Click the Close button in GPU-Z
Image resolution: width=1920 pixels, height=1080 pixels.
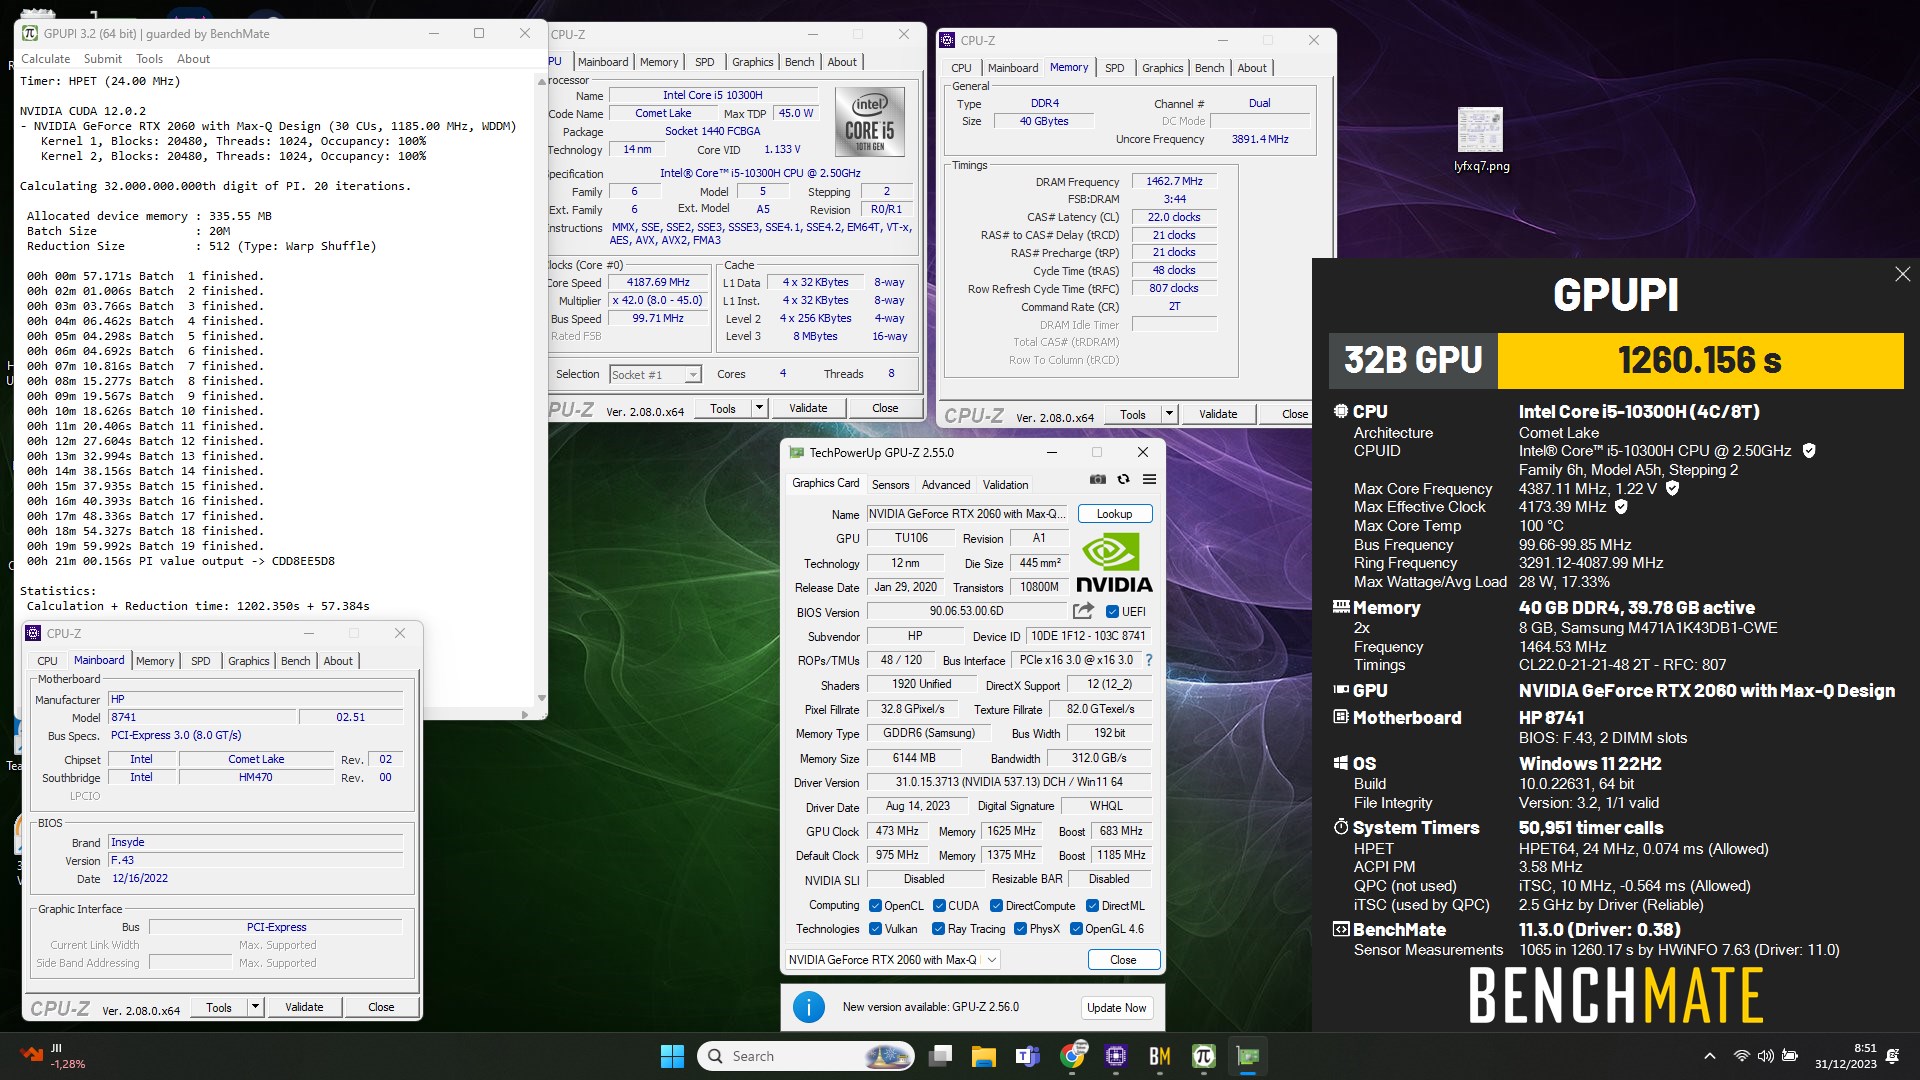pyautogui.click(x=1123, y=960)
